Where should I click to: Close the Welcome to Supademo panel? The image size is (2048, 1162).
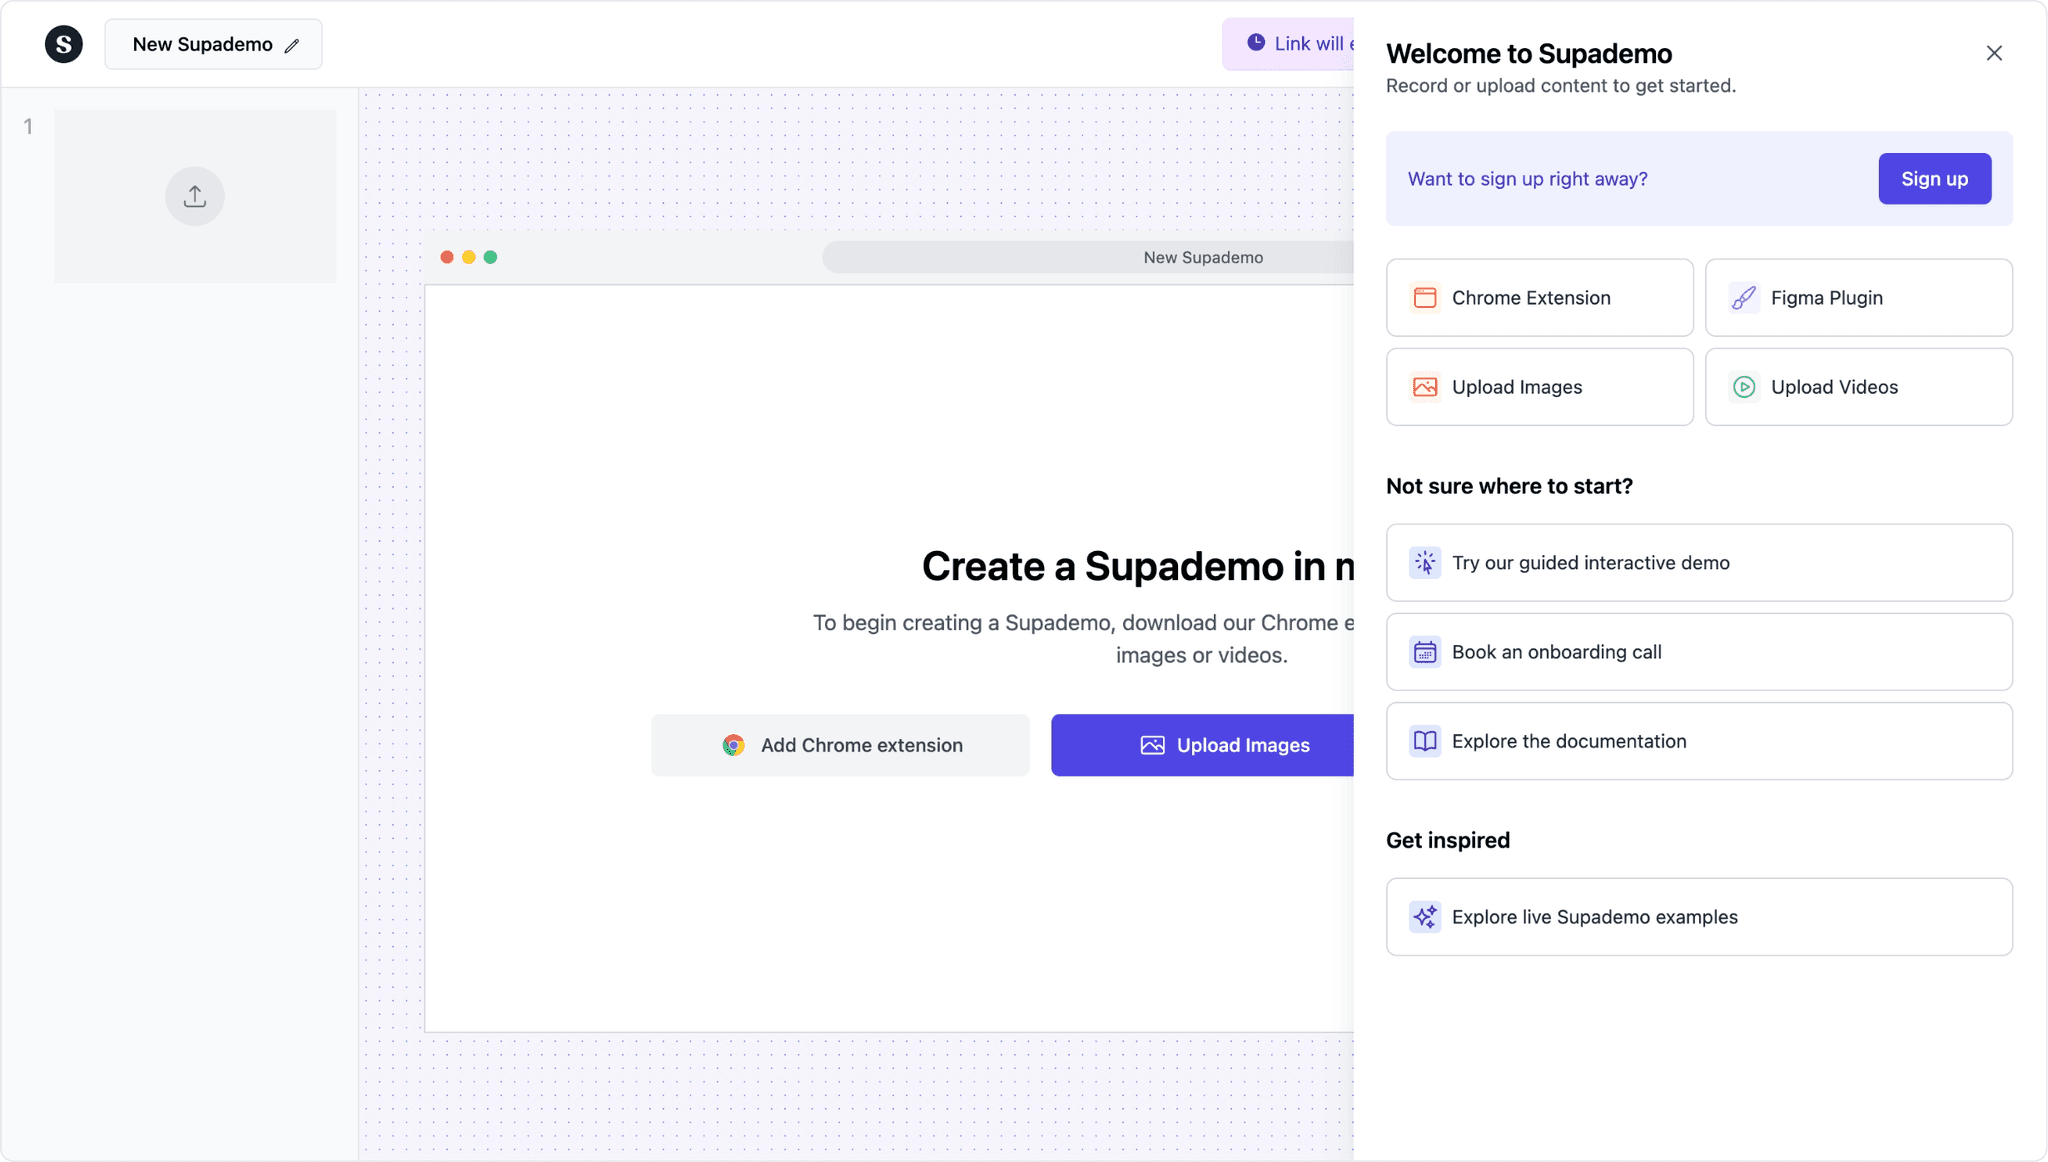tap(1995, 52)
